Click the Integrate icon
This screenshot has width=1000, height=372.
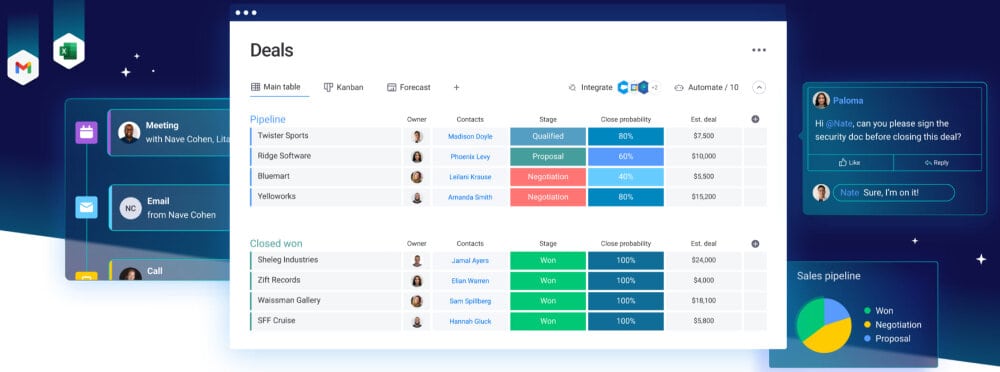click(x=572, y=87)
